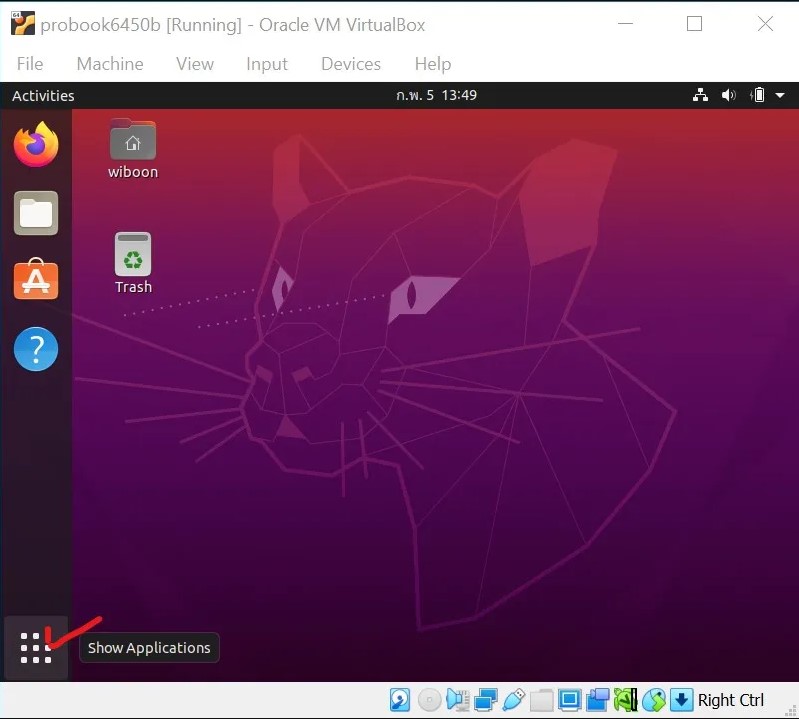Click the Activities button

coord(43,96)
